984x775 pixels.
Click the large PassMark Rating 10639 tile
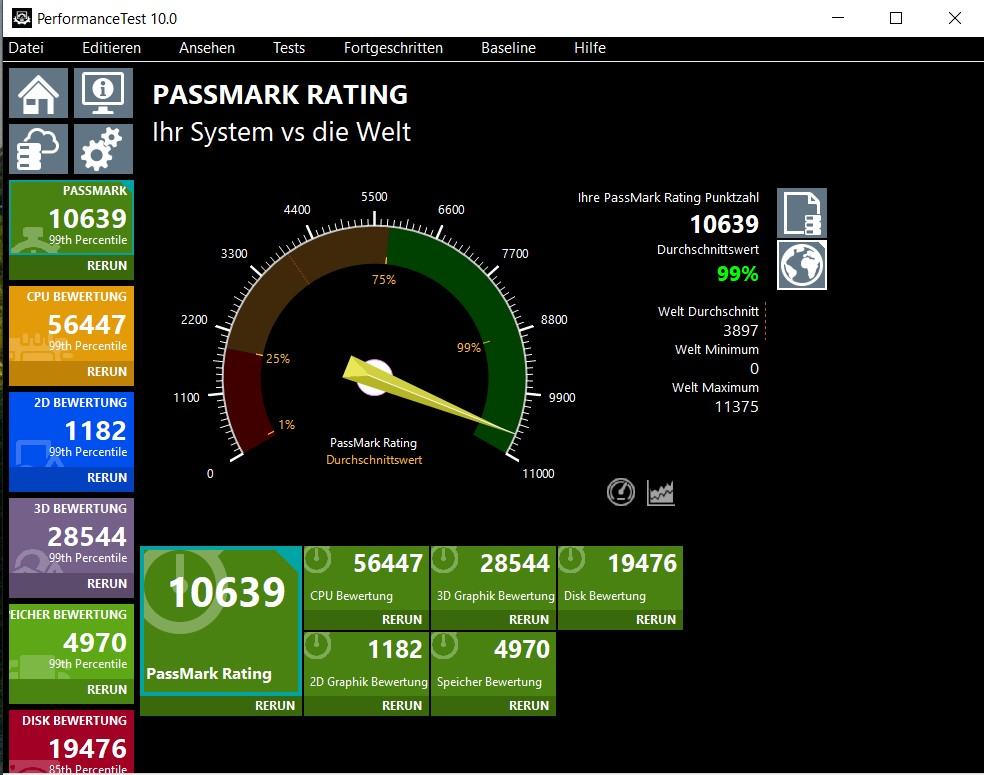221,621
